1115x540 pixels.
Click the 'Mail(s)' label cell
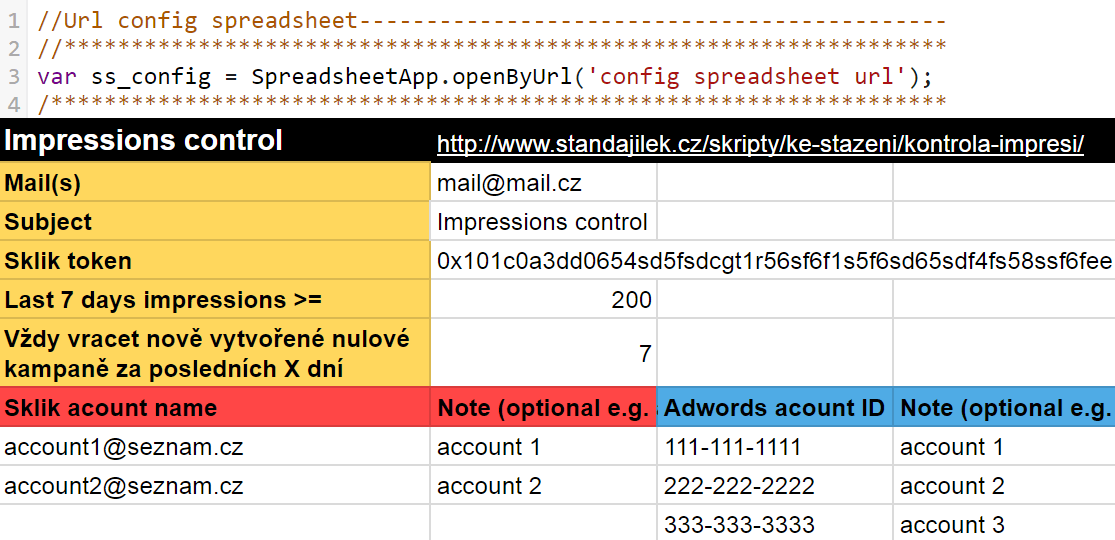215,183
